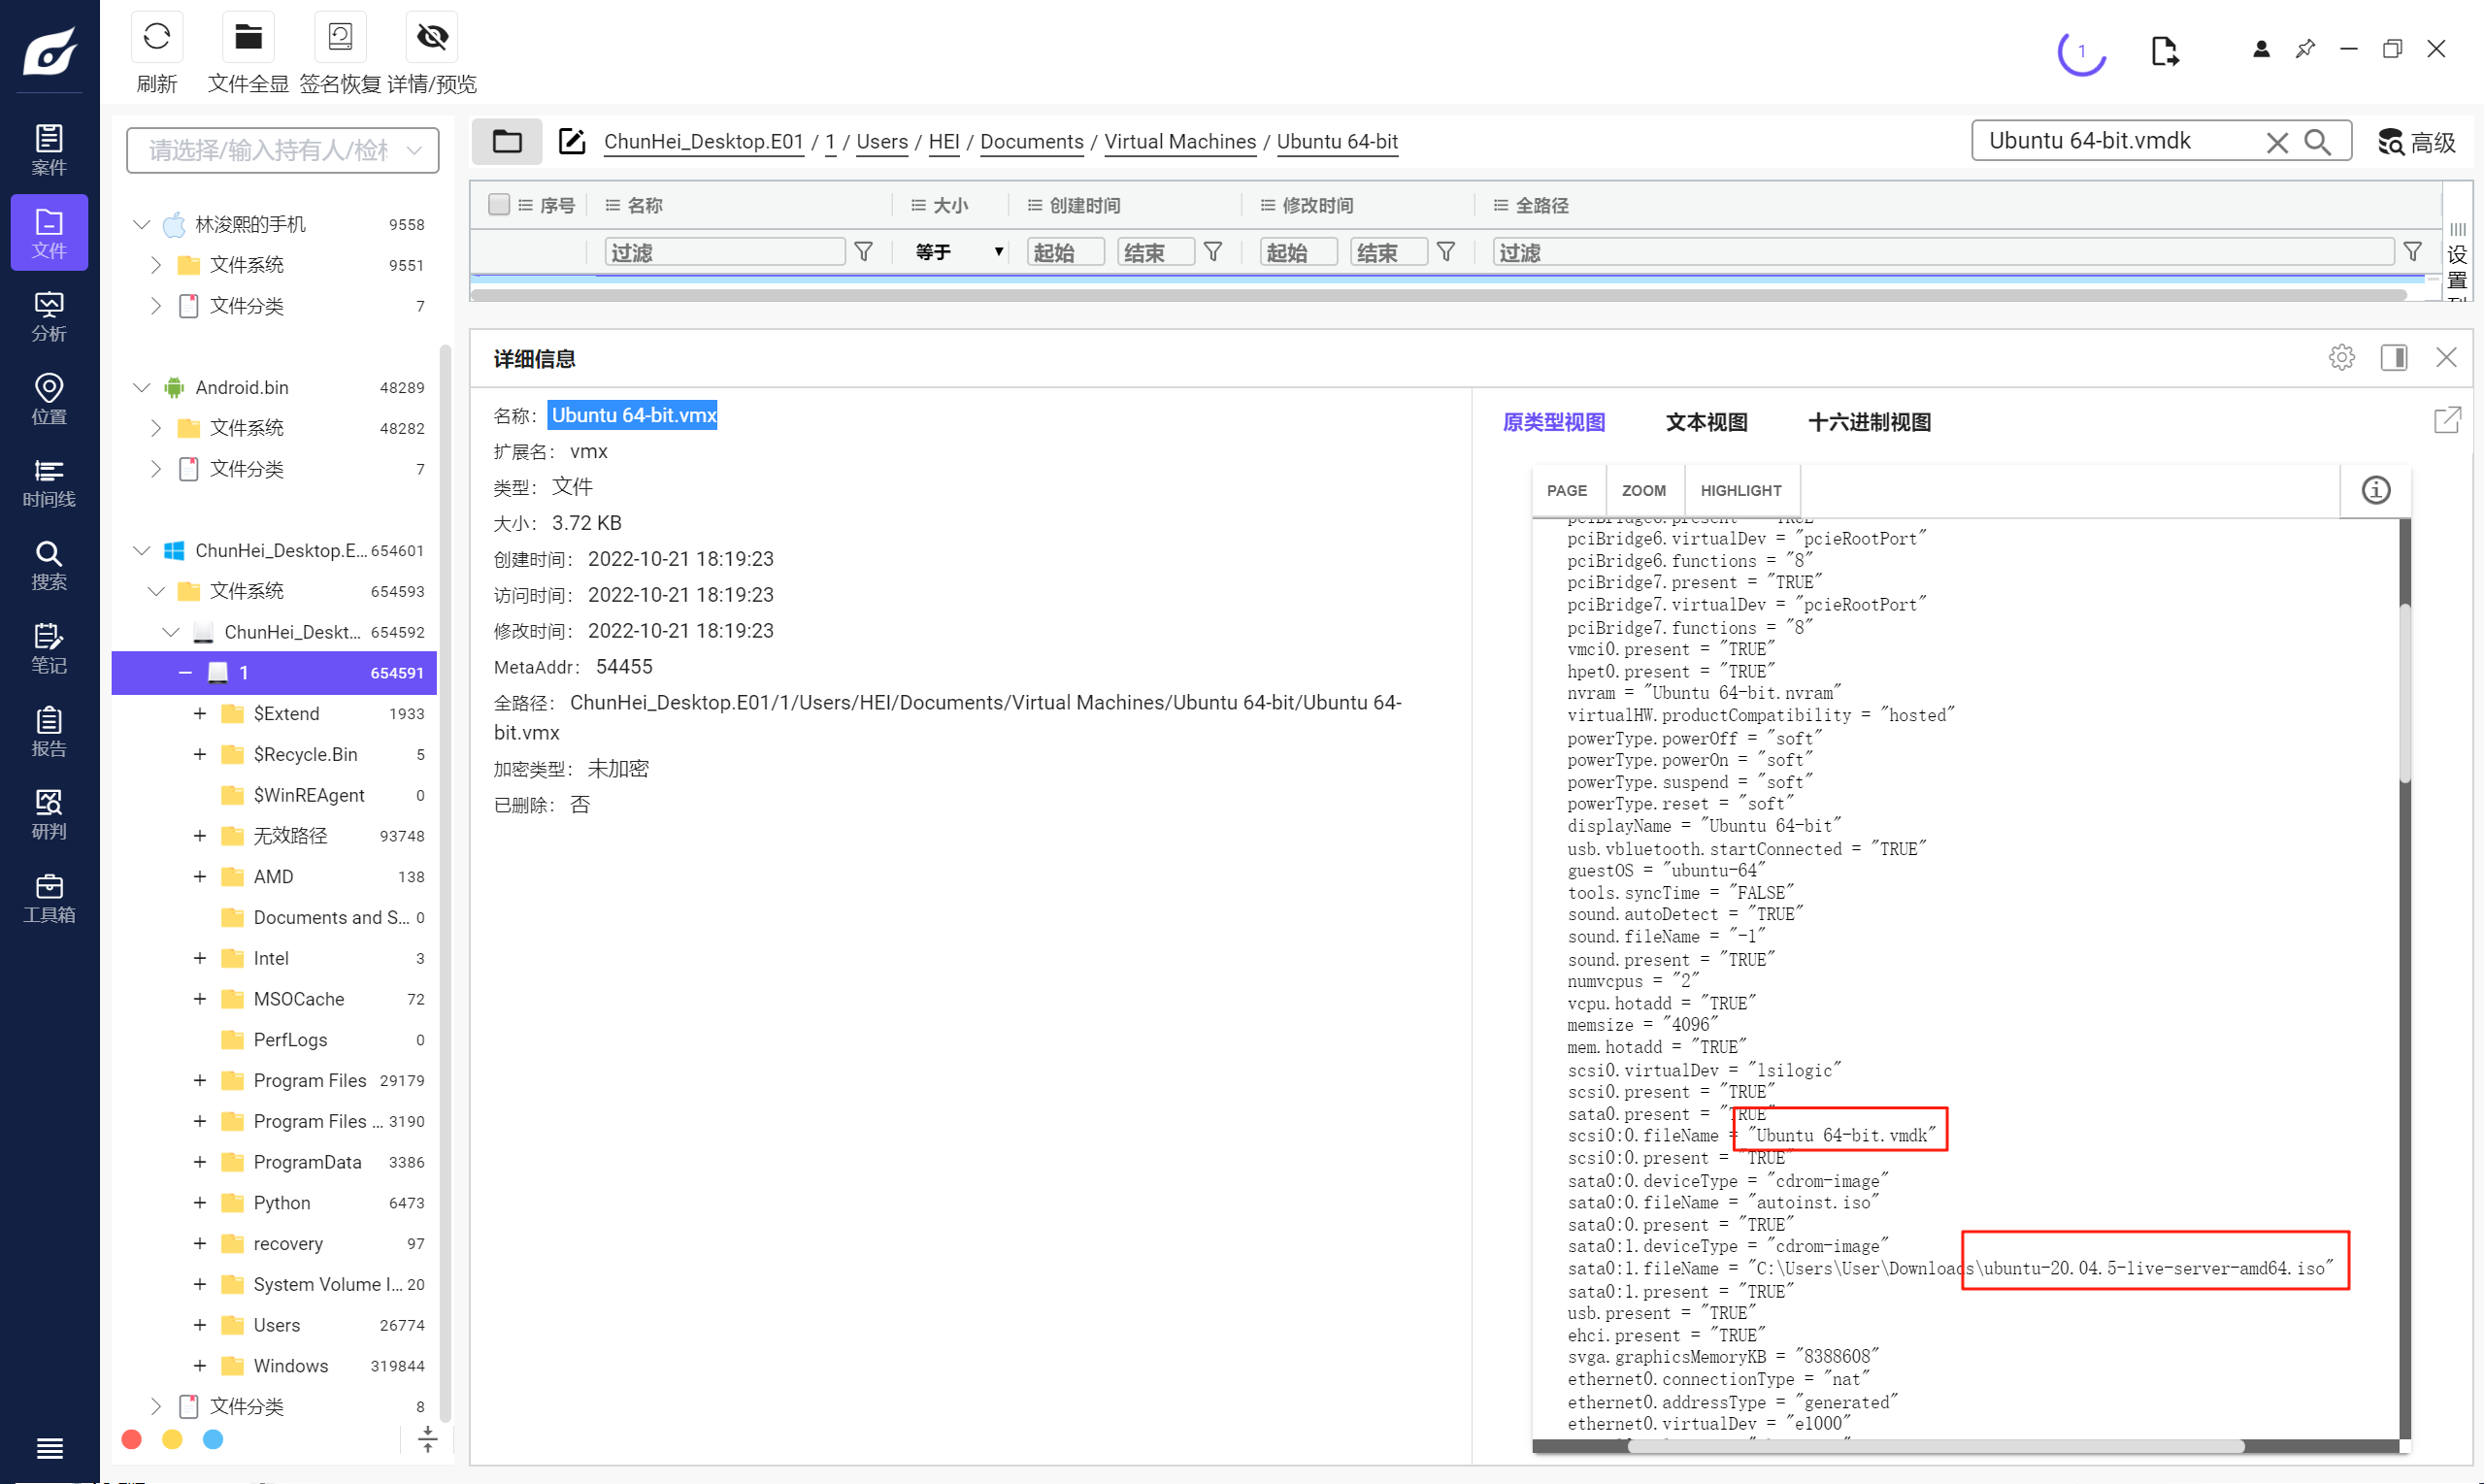
Task: Open the 工具箱 toolbox in sidebar
Action: (49, 897)
